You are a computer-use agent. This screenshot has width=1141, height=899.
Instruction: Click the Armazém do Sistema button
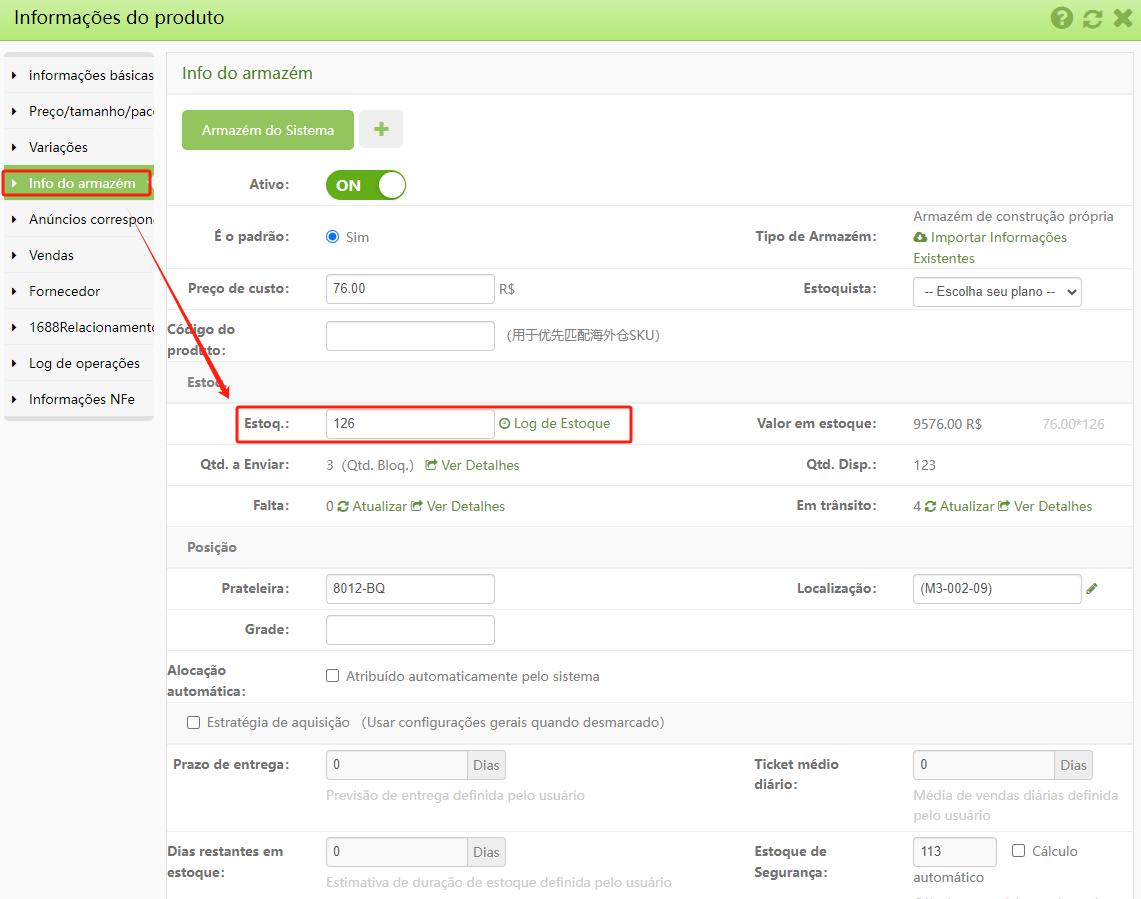click(x=268, y=130)
